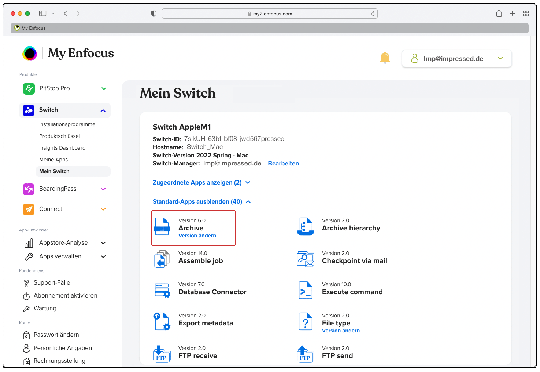
Task: Collapse Standard-Apps ausblenden (40)
Action: coord(202,202)
